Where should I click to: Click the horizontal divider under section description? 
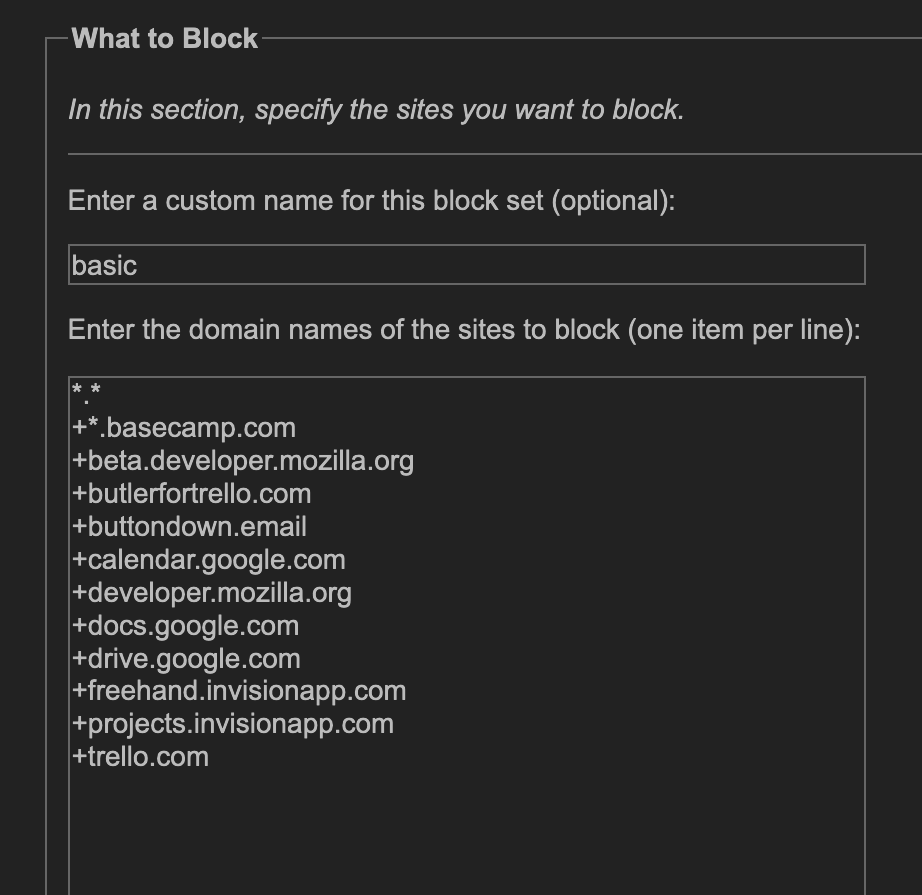pos(495,154)
